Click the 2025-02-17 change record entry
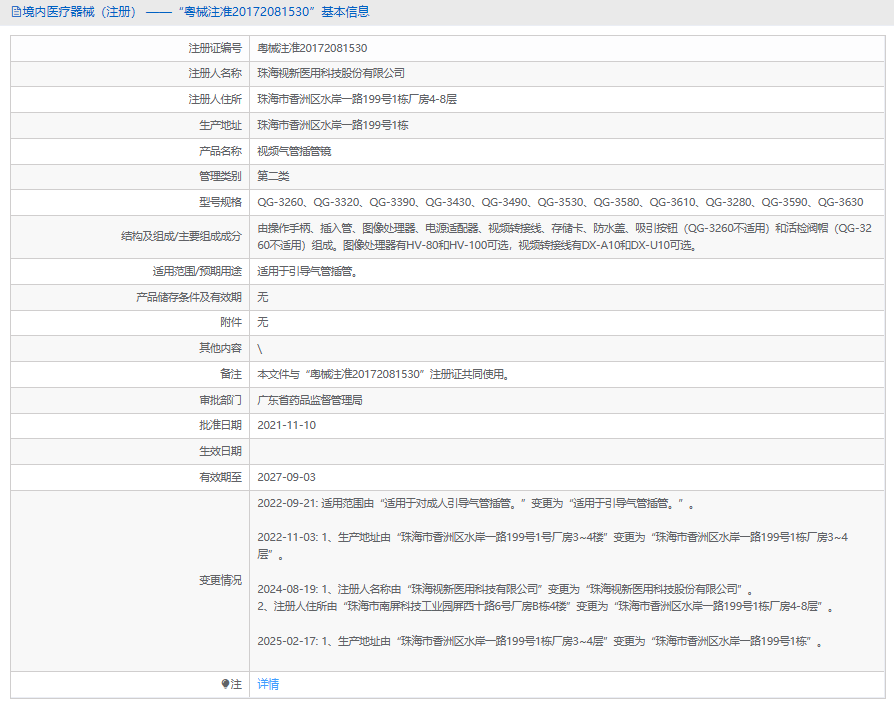This screenshot has height=705, width=894. (540, 641)
